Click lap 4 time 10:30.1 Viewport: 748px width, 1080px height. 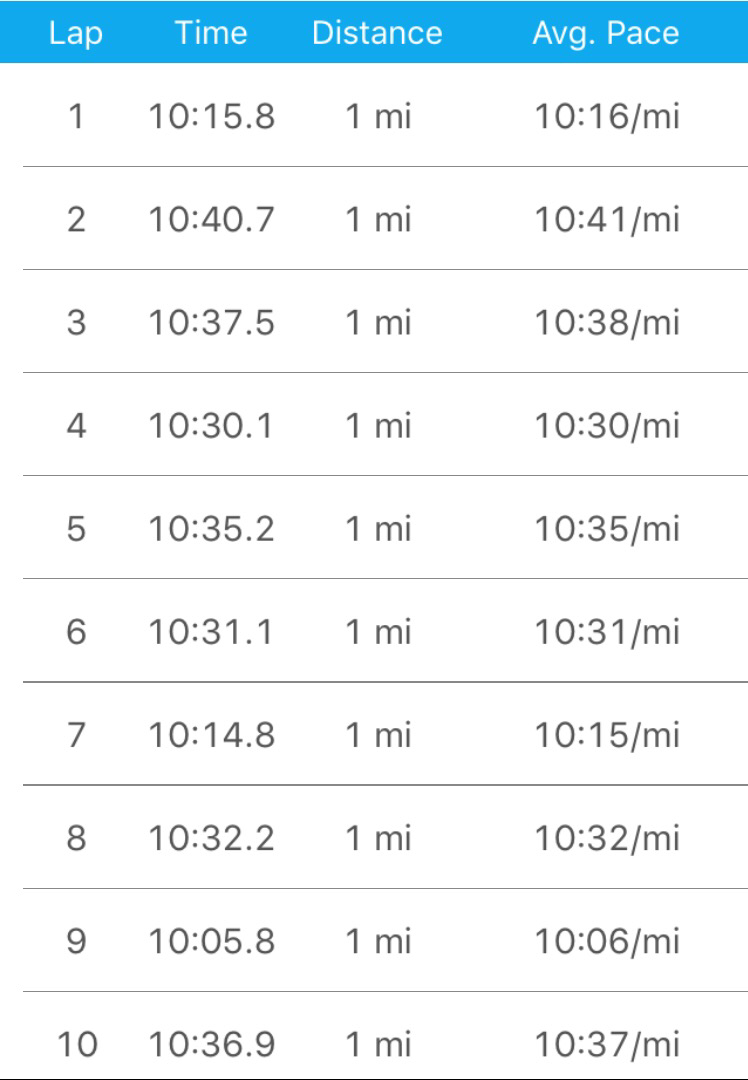(212, 426)
